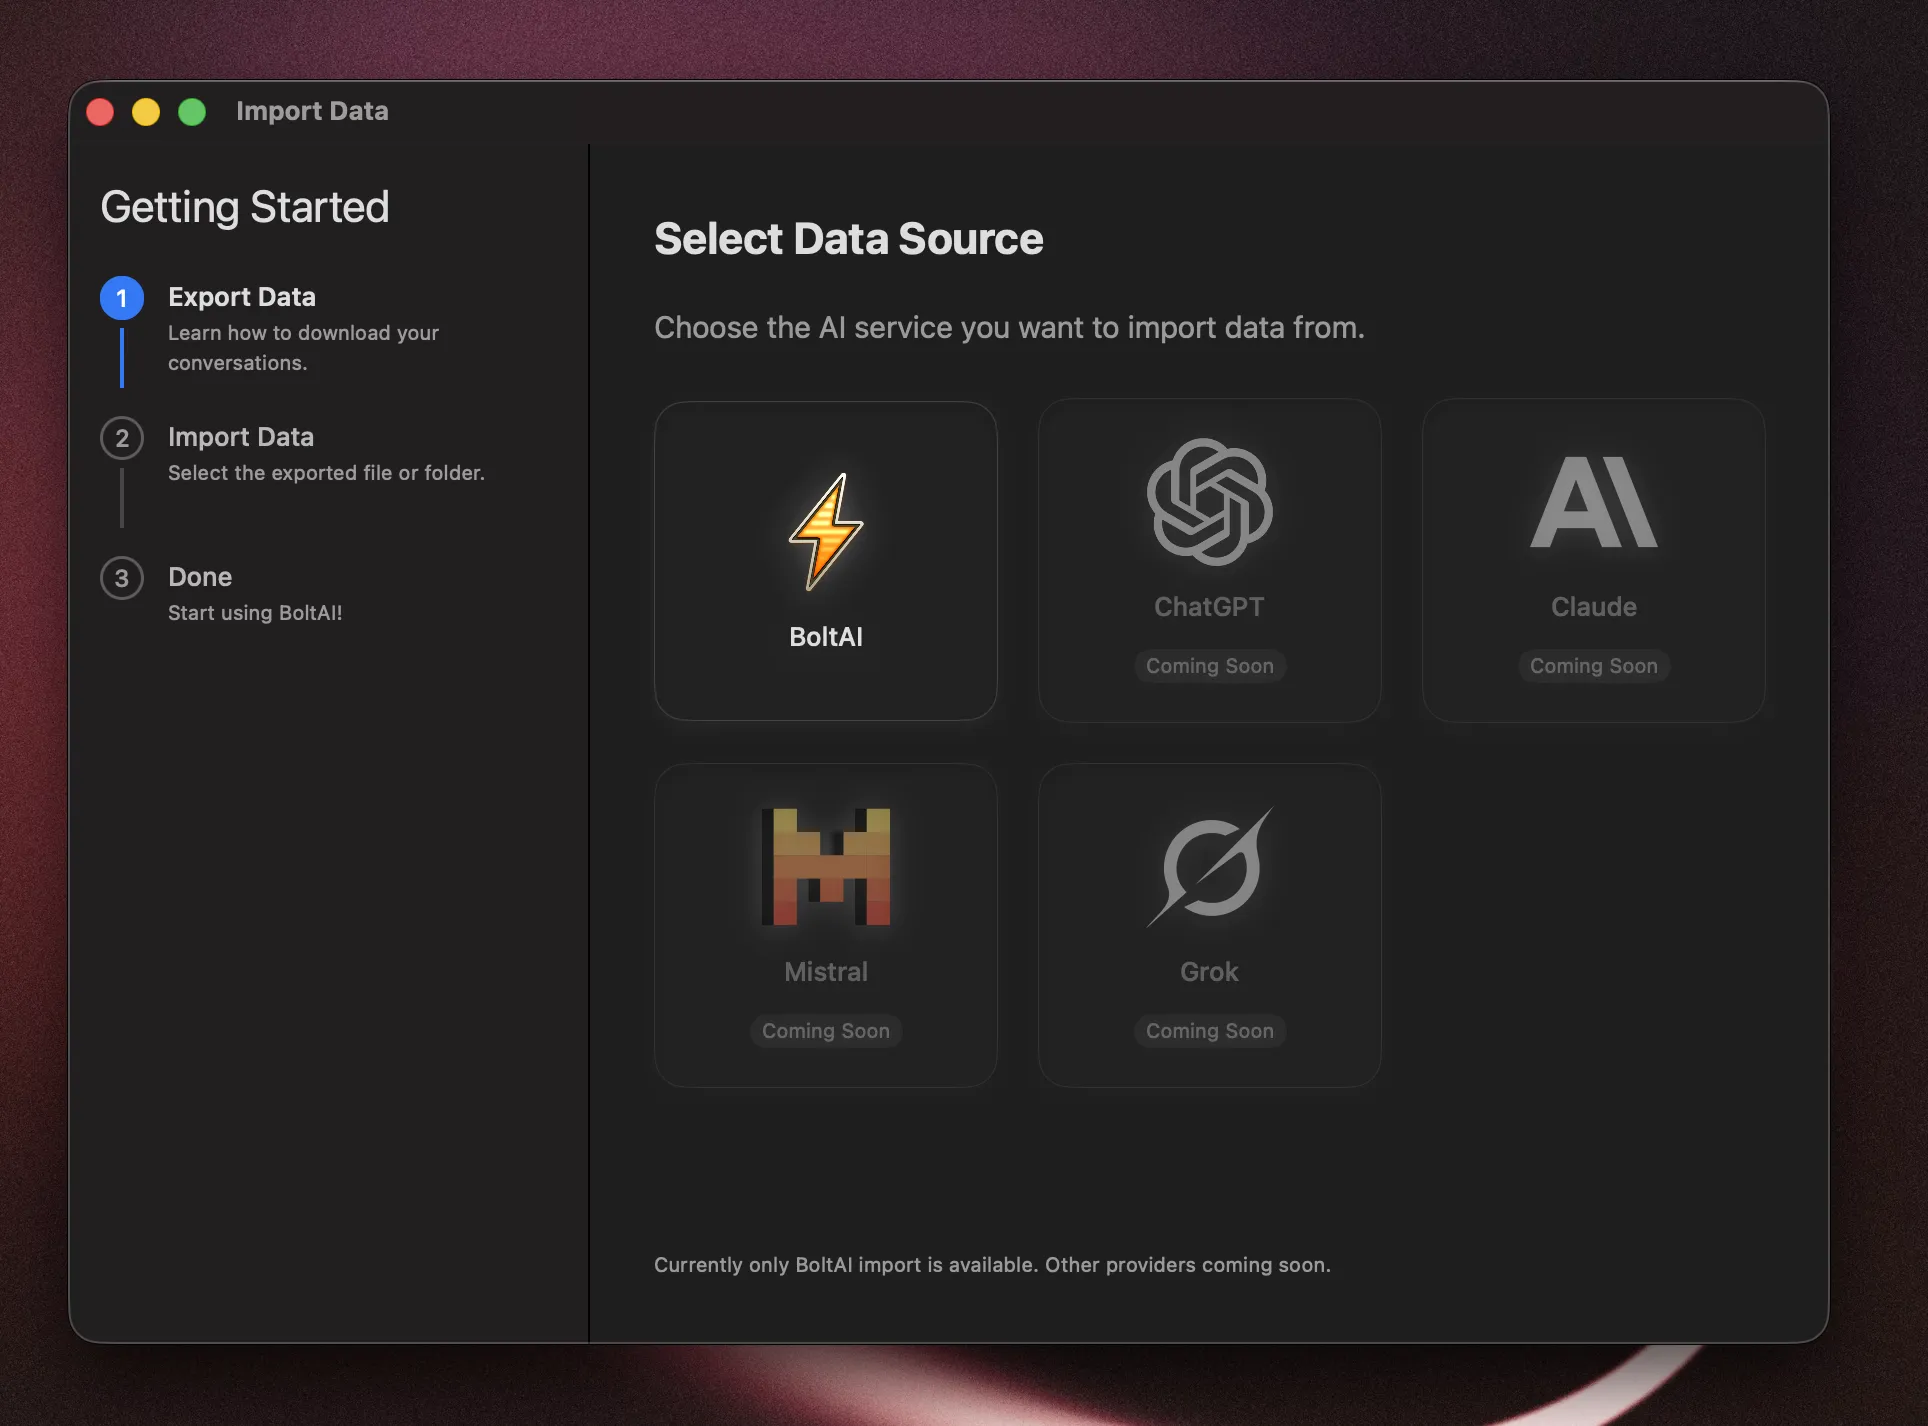Click the Claude Anthropic logo icon
Viewport: 1928px width, 1426px height.
coord(1594,502)
